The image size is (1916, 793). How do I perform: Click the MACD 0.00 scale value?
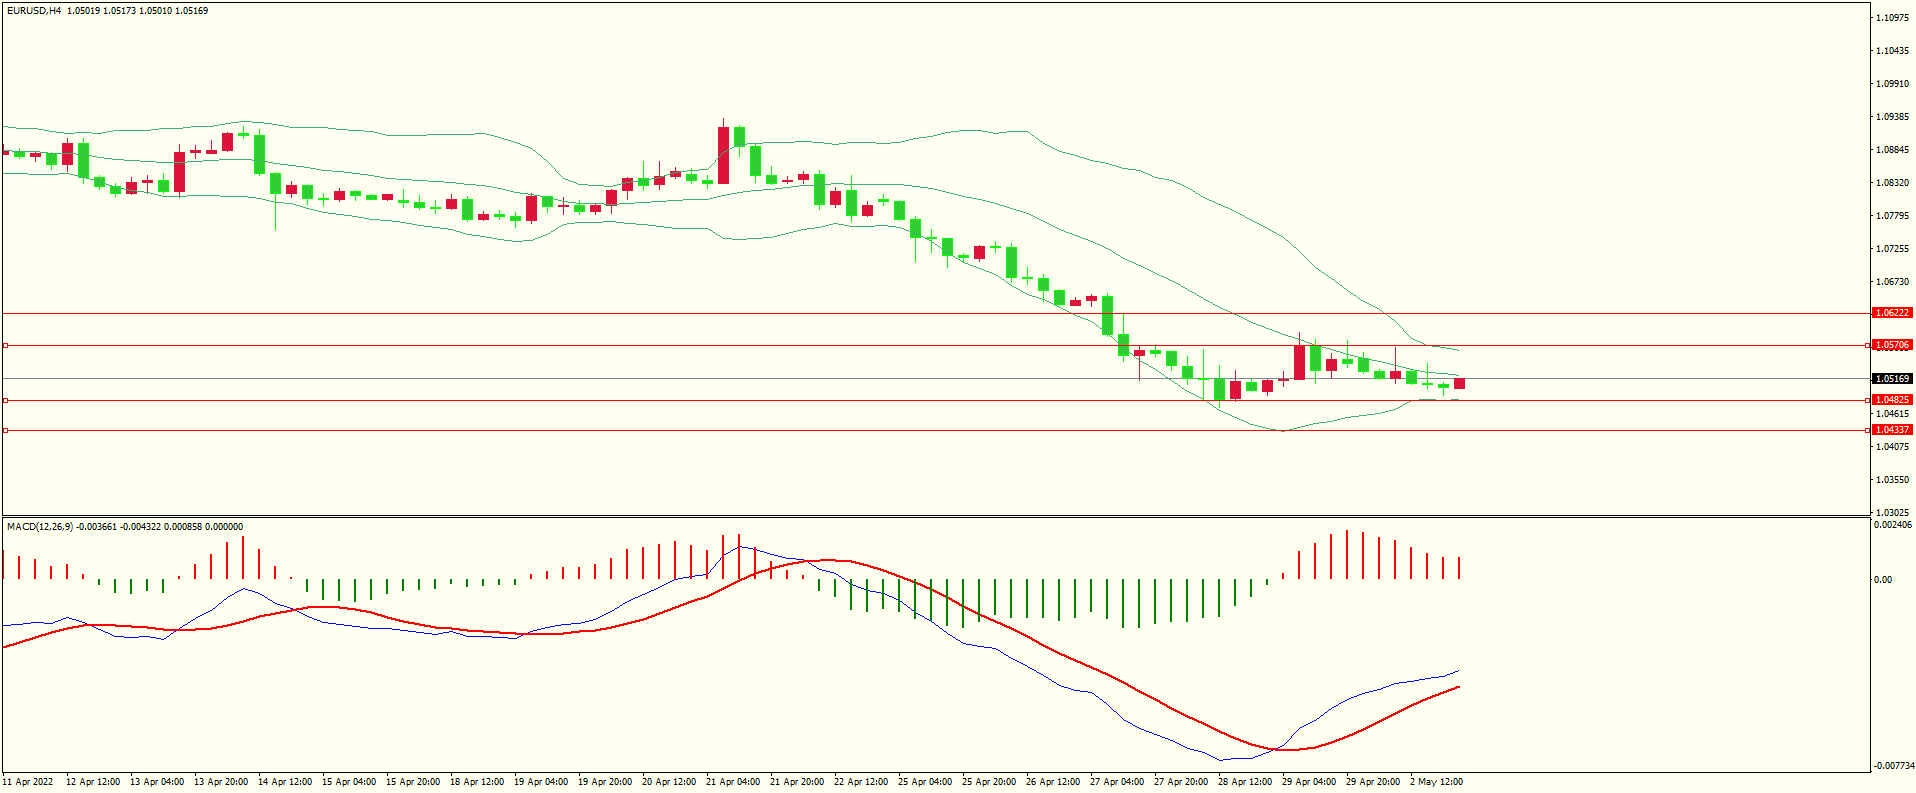coord(1883,580)
